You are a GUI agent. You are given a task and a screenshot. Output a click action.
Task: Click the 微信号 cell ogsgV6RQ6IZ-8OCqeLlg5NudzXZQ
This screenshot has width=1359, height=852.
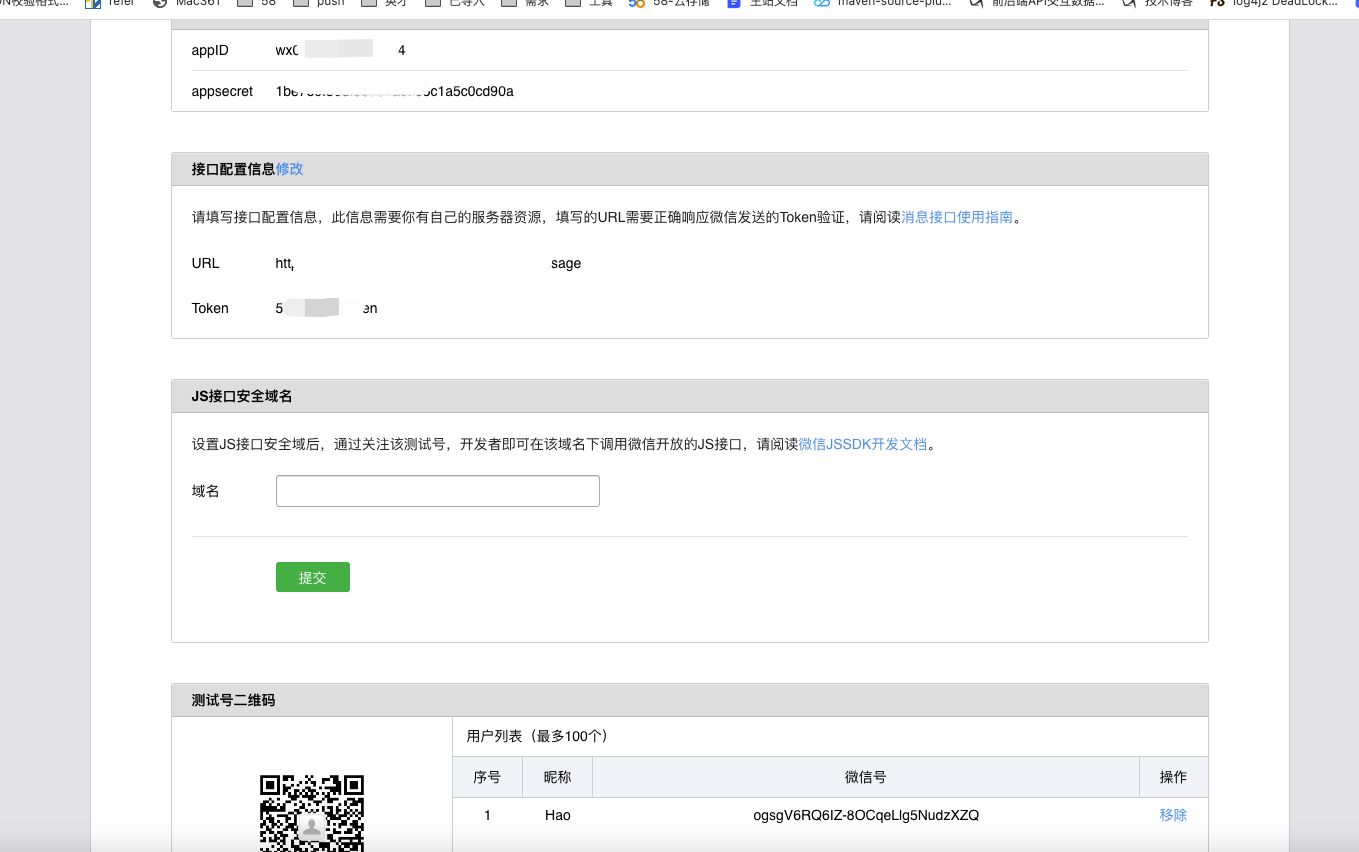(866, 815)
